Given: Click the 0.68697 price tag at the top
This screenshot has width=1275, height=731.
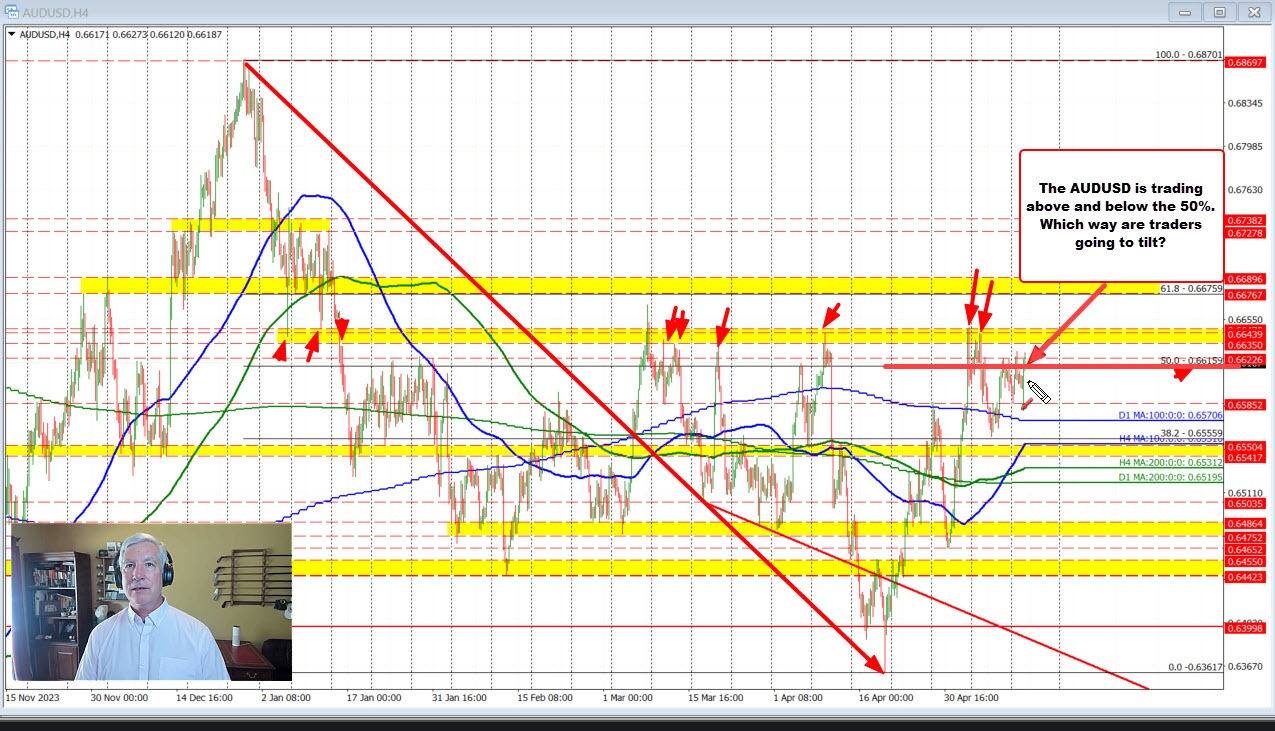Looking at the screenshot, I should pyautogui.click(x=1247, y=61).
